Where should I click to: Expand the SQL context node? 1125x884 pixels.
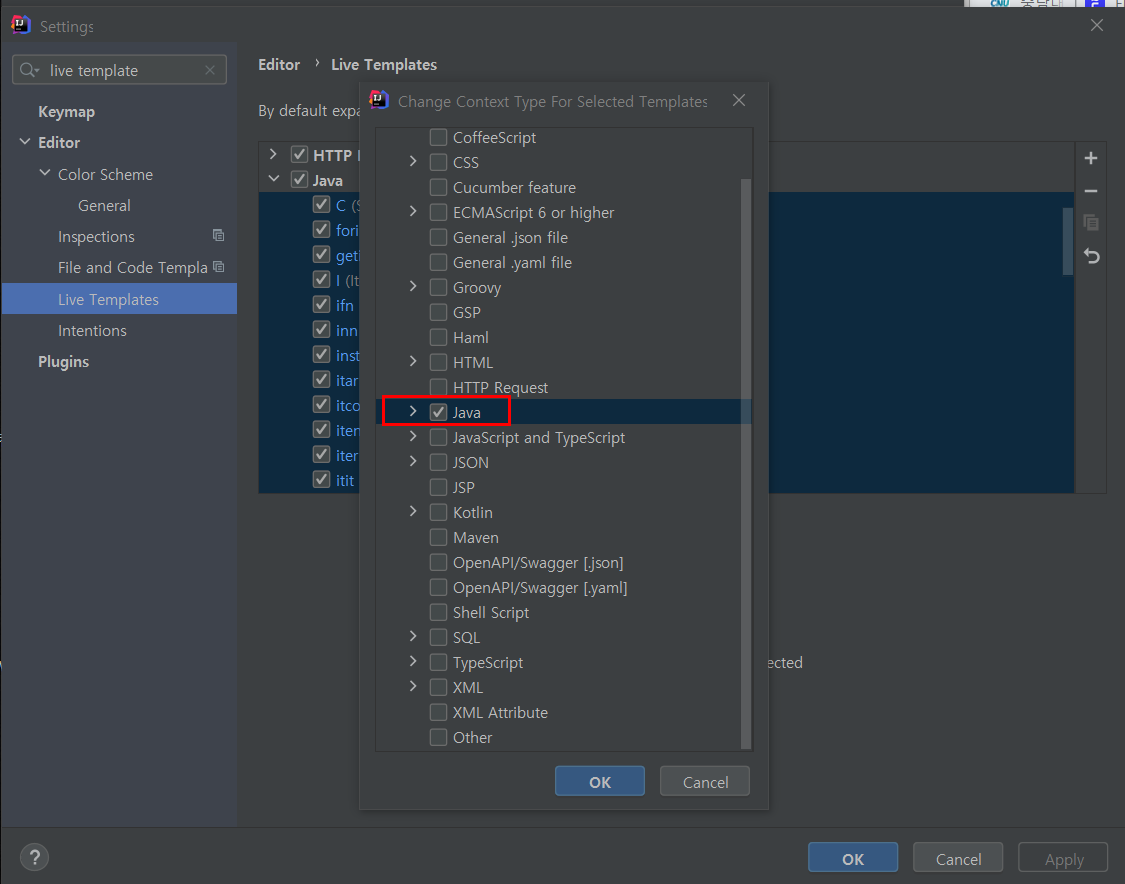tap(413, 636)
